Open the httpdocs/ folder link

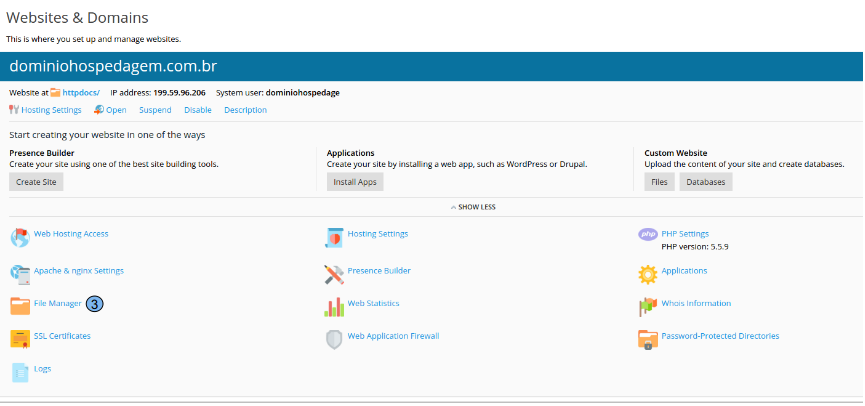[81, 92]
